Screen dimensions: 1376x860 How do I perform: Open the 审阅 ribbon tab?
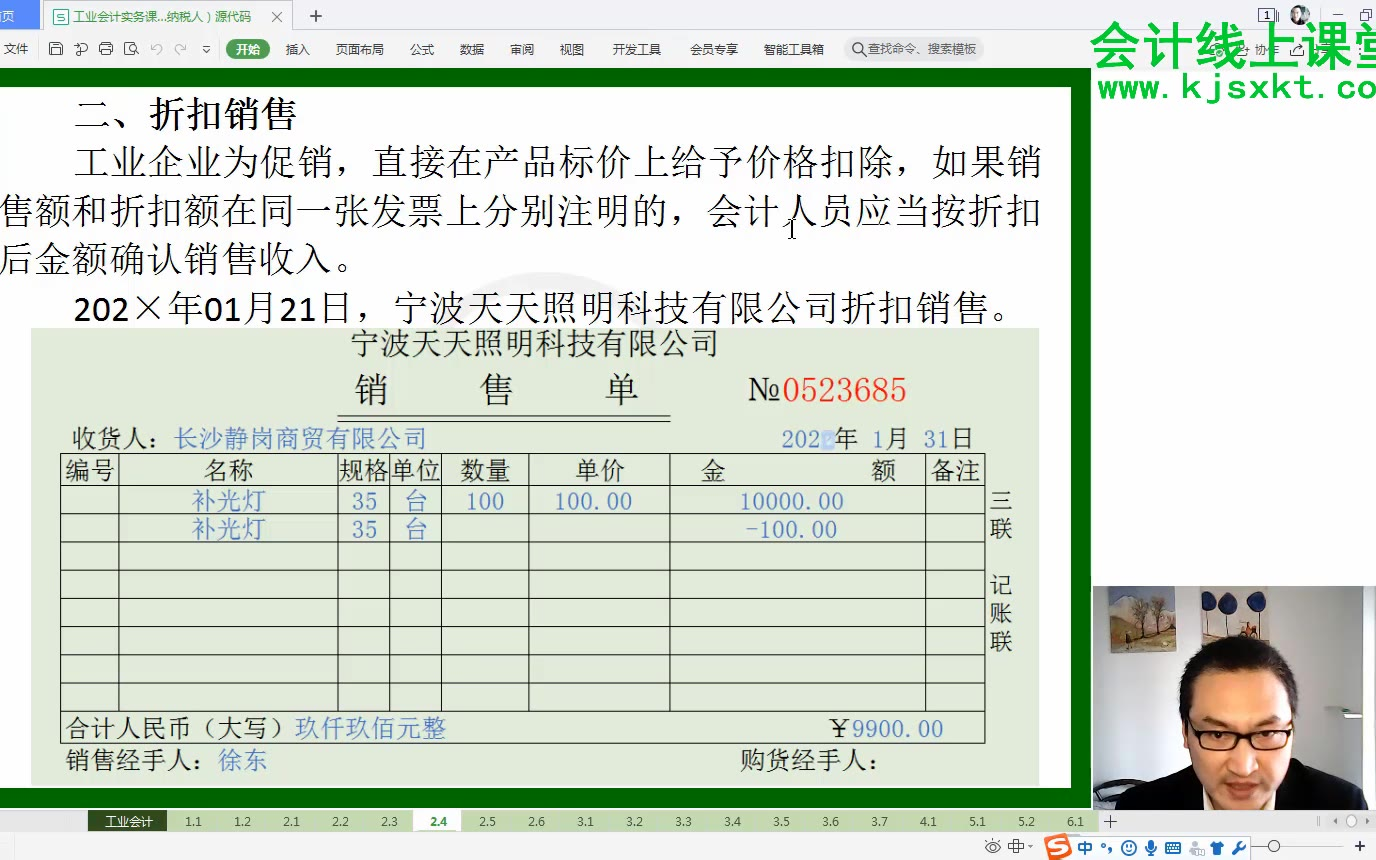(x=522, y=49)
